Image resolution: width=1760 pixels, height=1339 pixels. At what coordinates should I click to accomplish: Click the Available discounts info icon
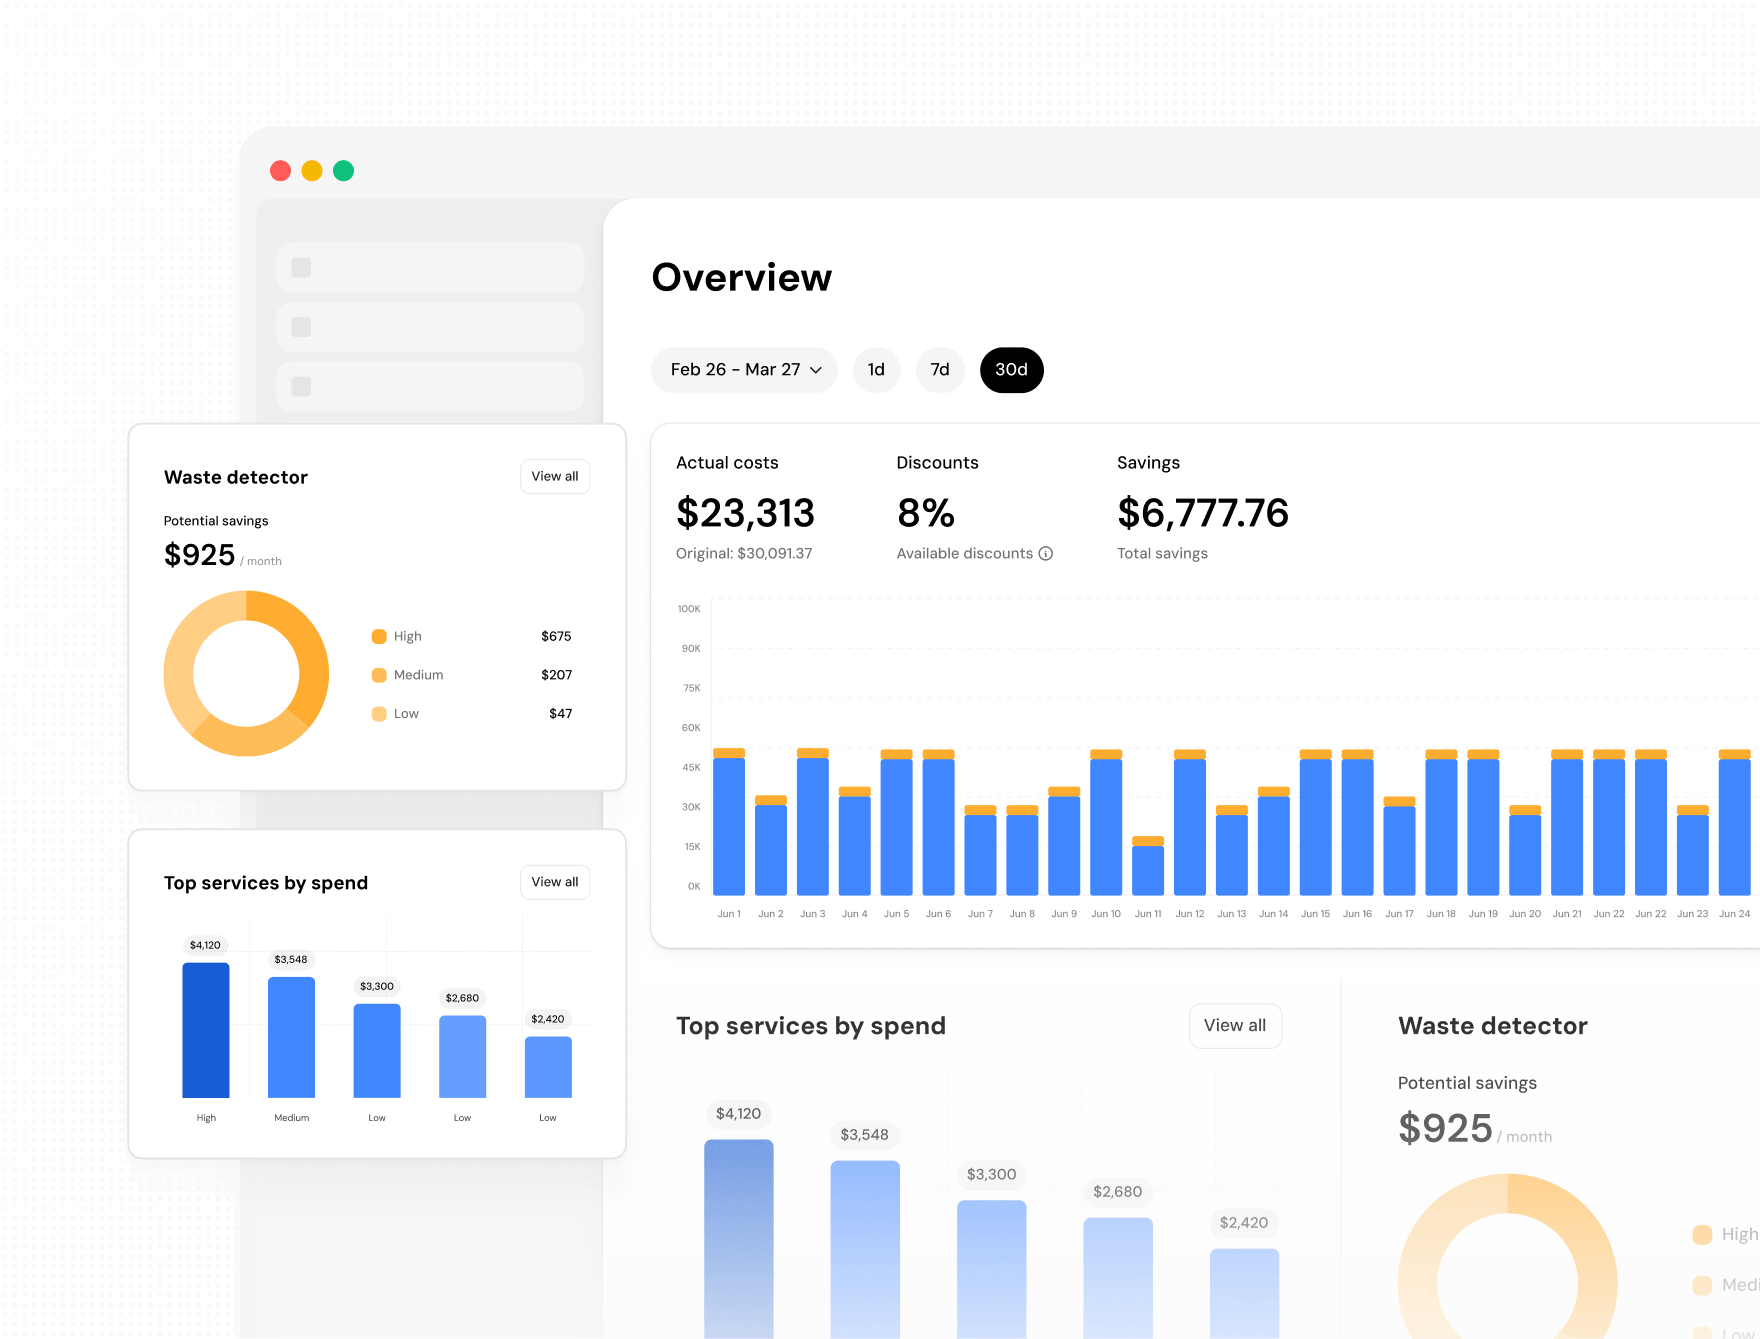[x=1046, y=553]
